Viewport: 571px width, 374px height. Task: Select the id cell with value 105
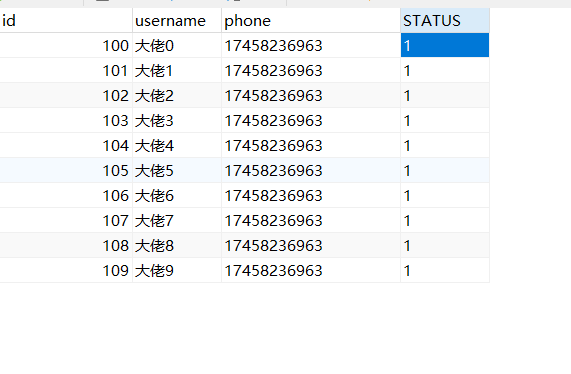[x=66, y=171]
